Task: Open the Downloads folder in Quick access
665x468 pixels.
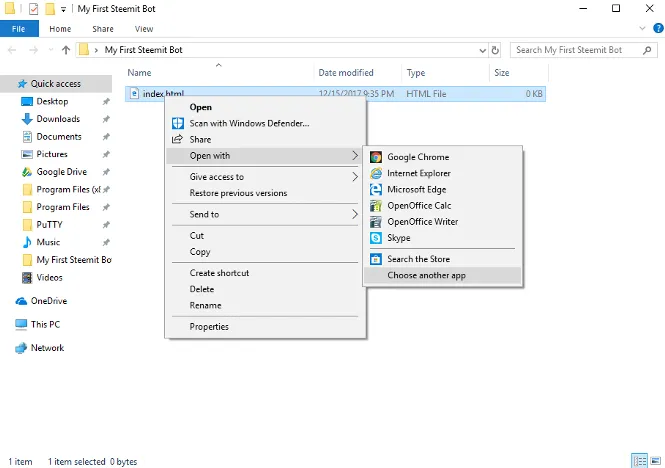Action: [x=58, y=119]
